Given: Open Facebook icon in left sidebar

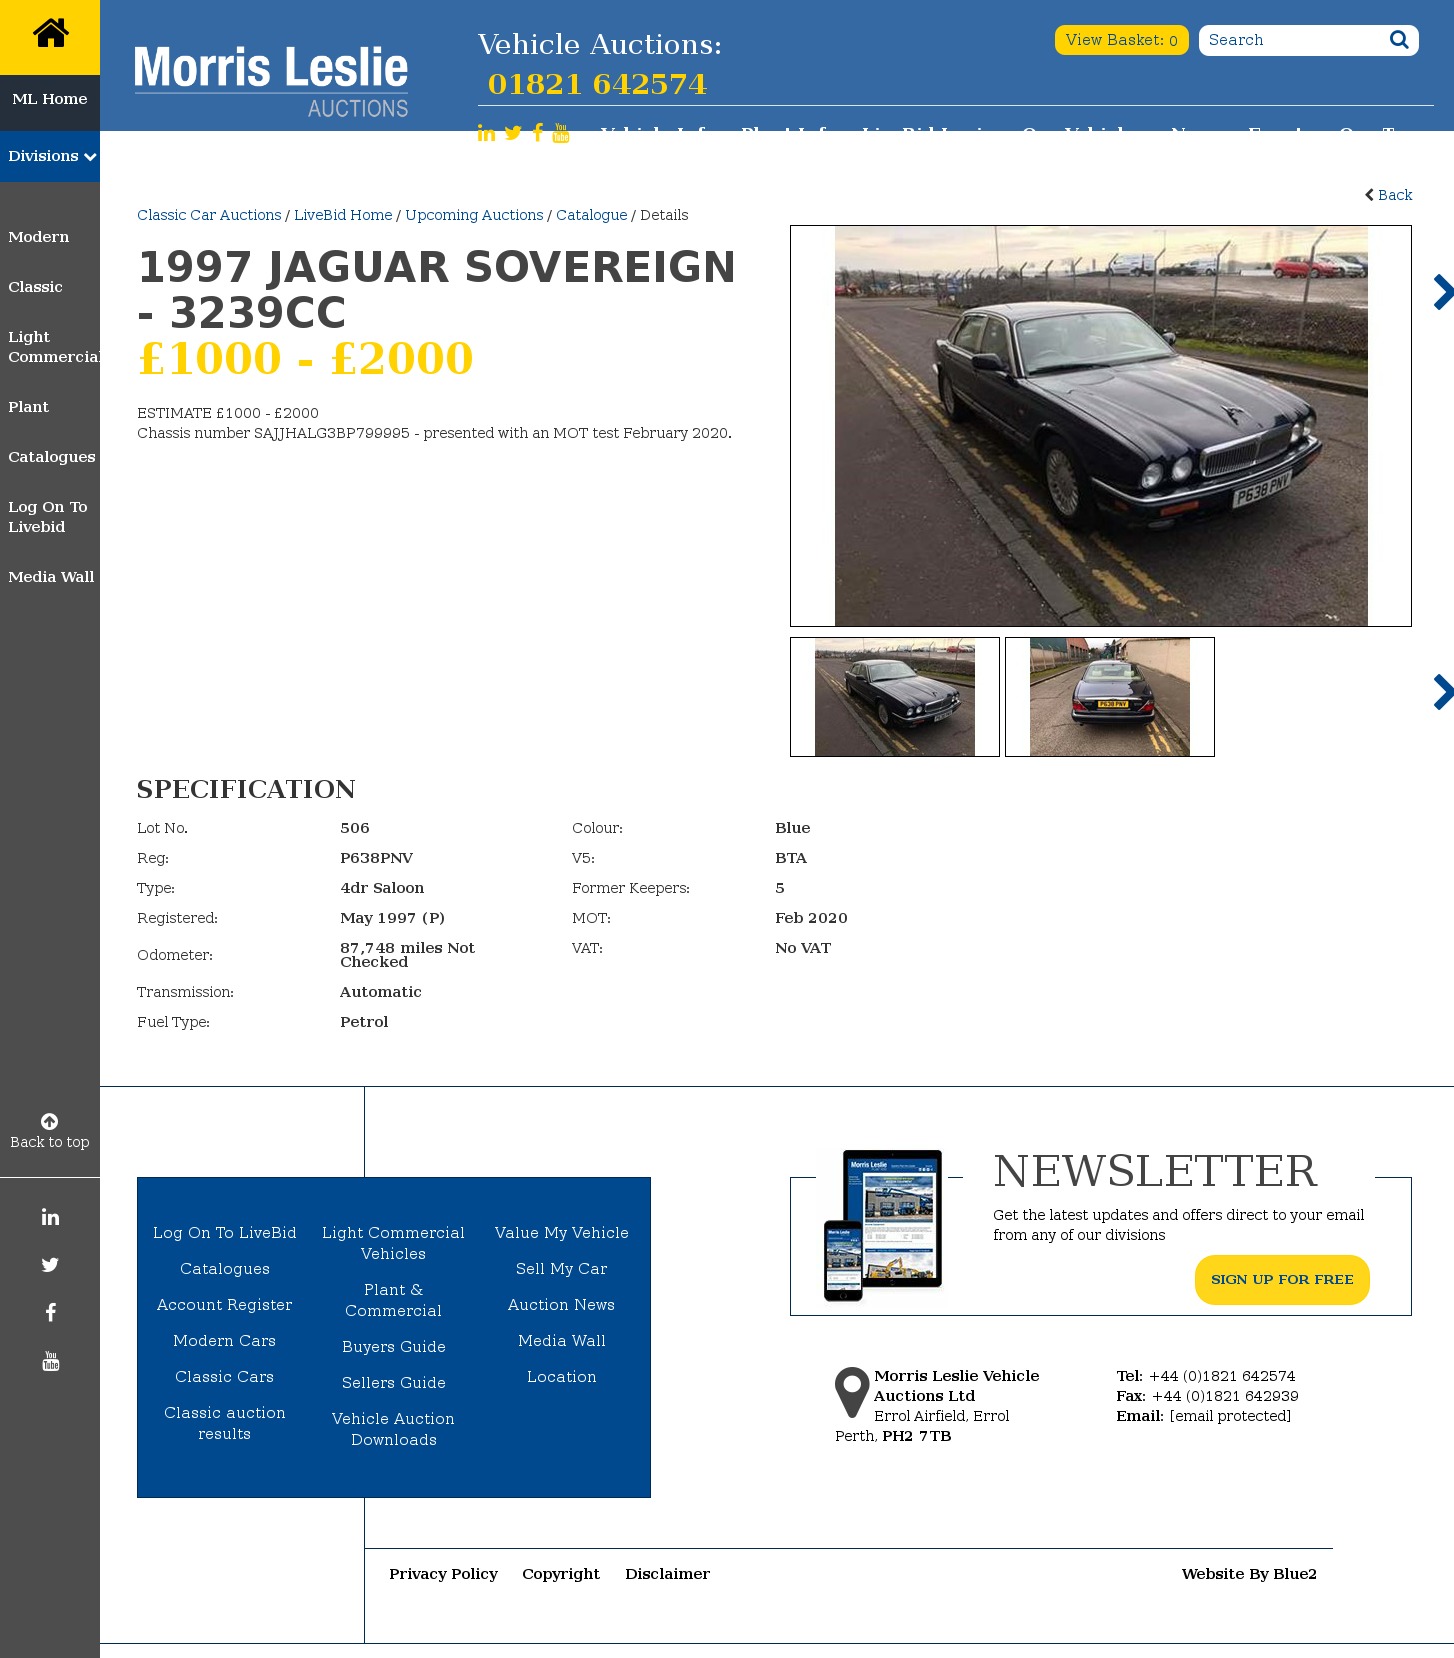Looking at the screenshot, I should click(50, 1313).
